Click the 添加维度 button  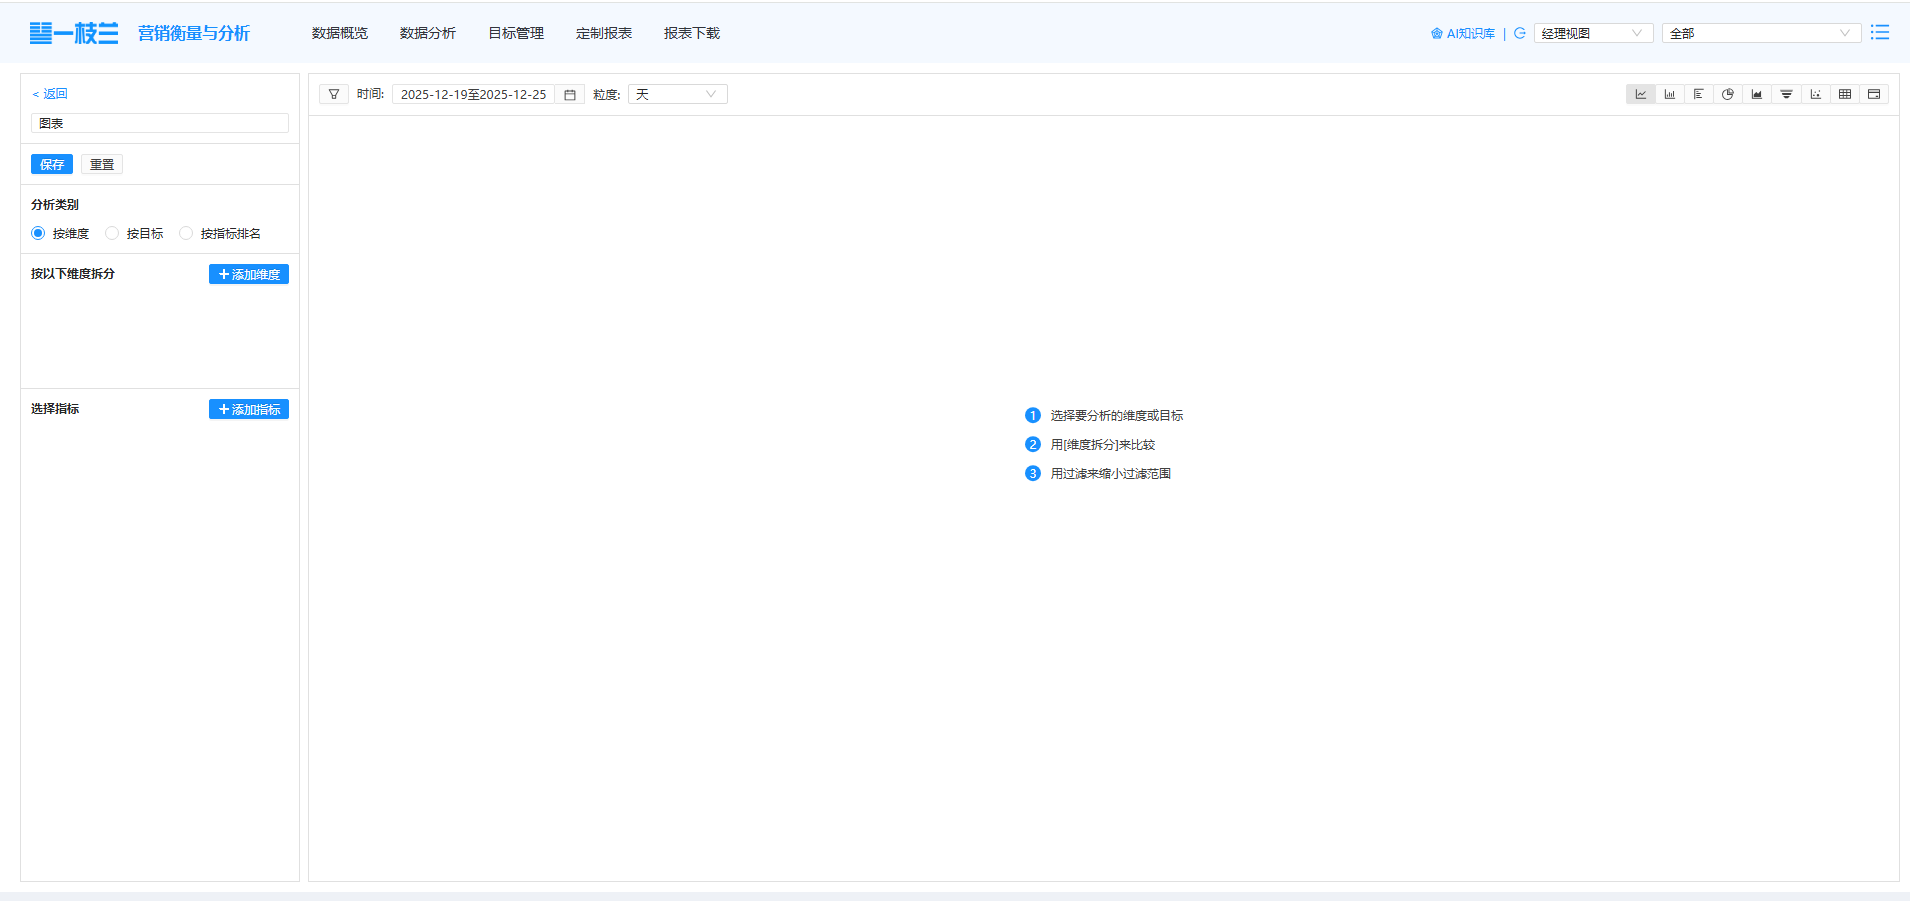pos(249,274)
